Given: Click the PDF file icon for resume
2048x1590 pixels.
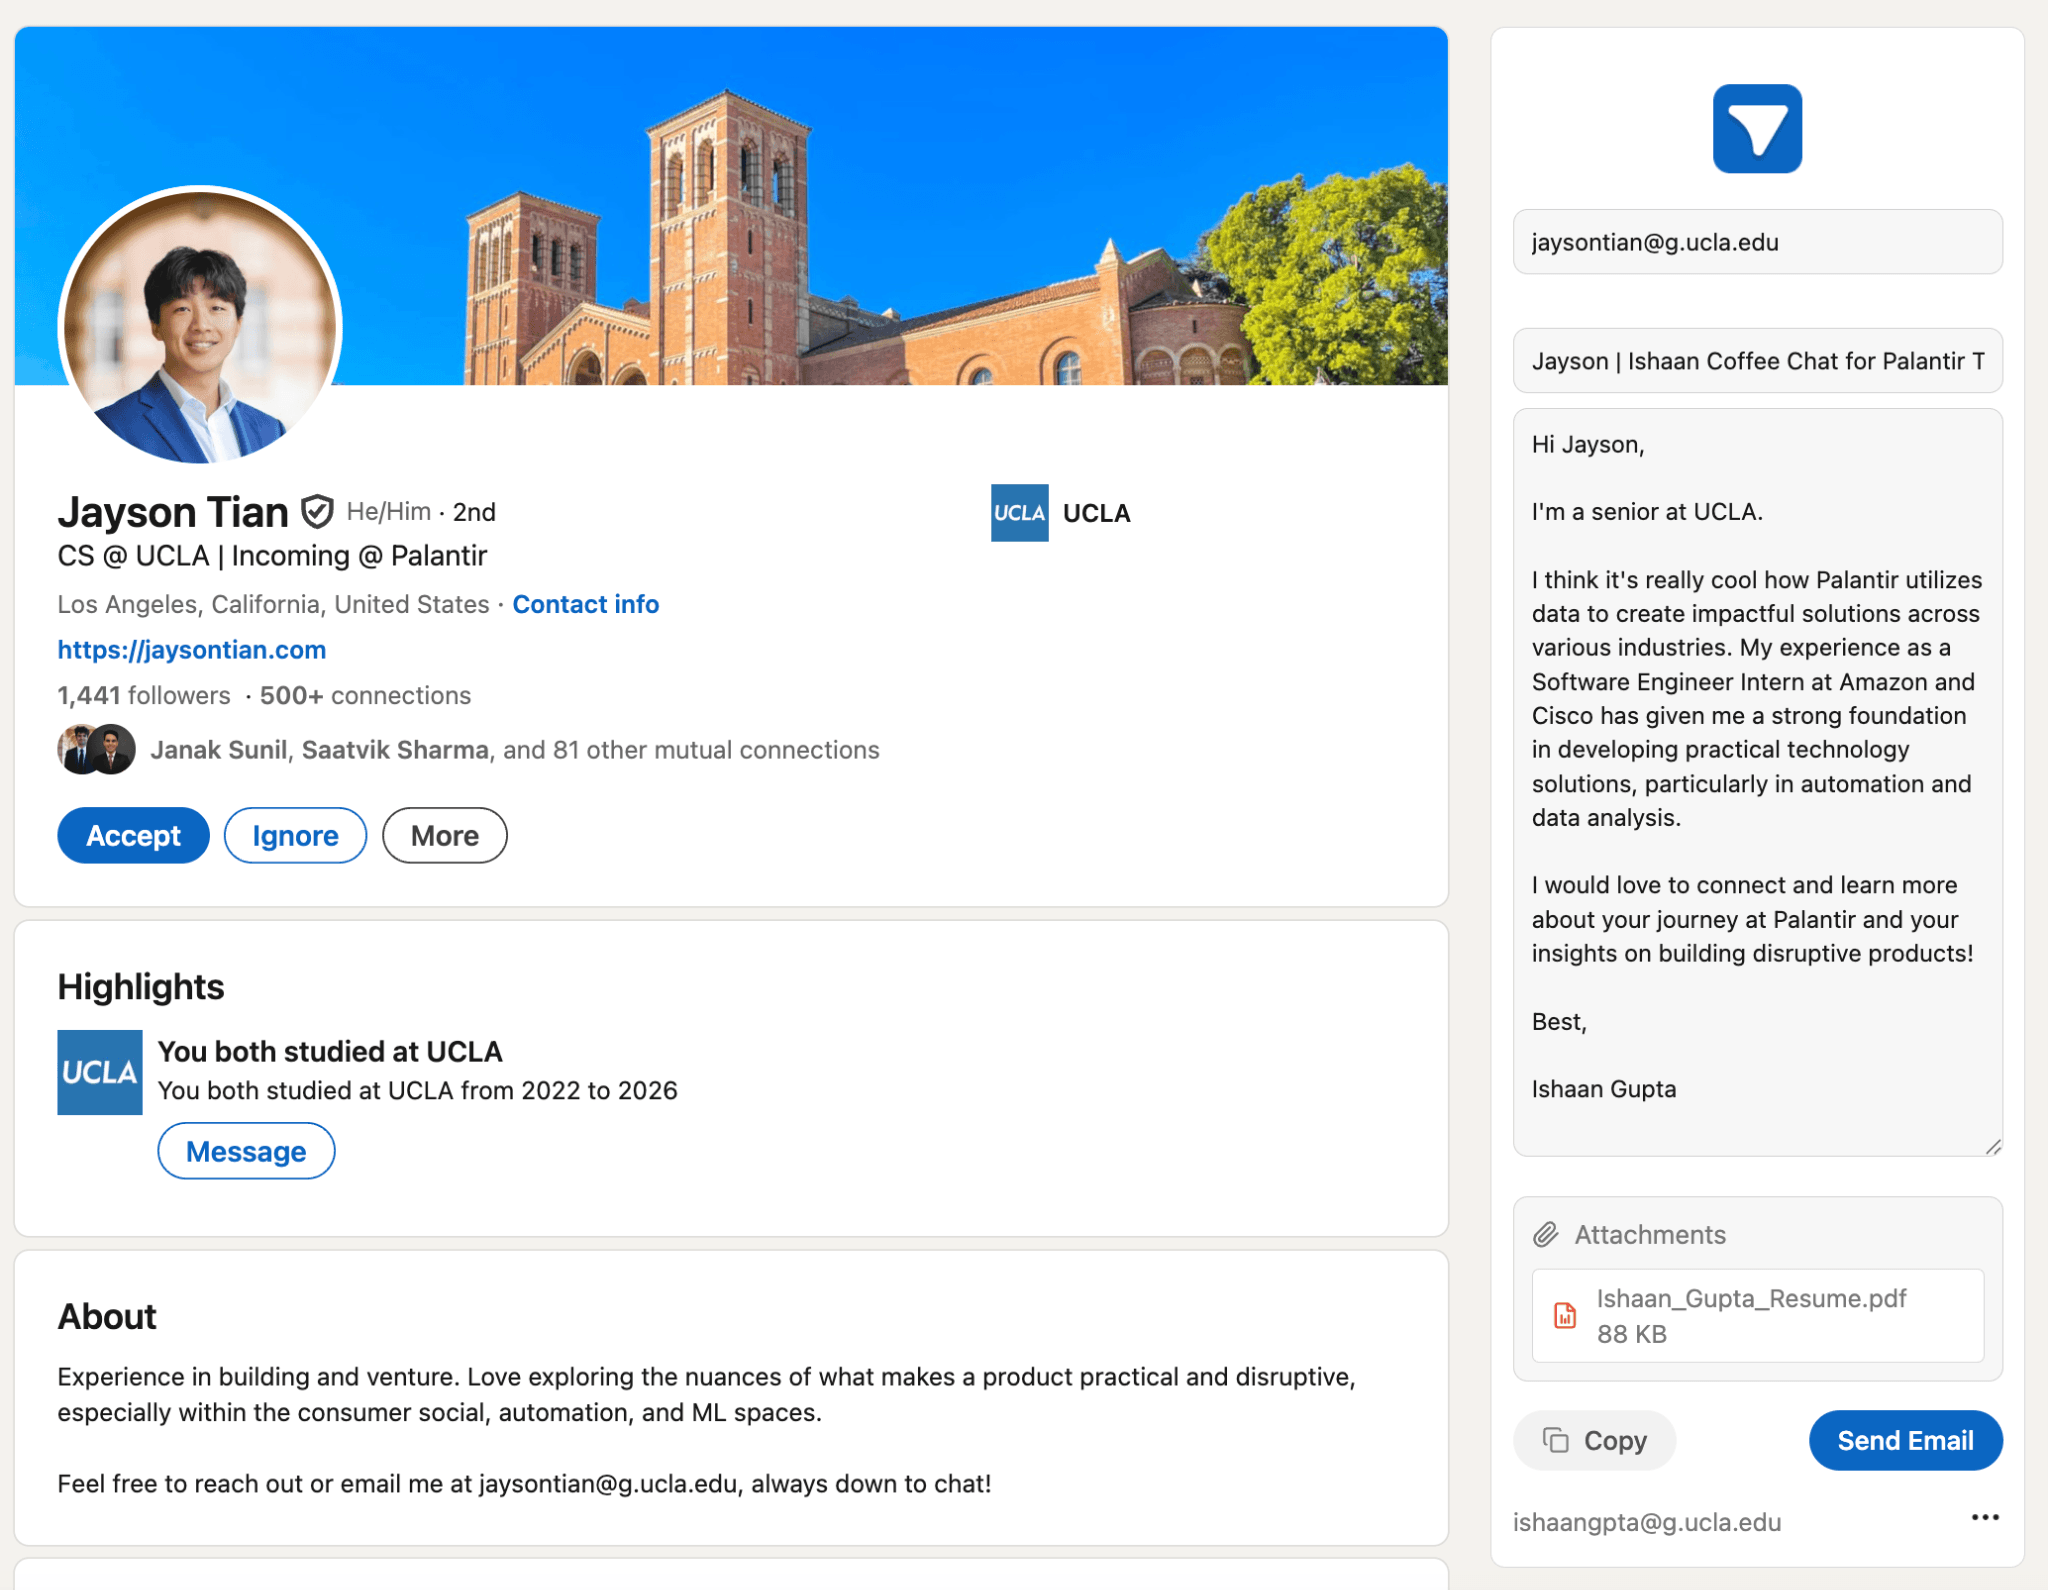Looking at the screenshot, I should [x=1565, y=1315].
